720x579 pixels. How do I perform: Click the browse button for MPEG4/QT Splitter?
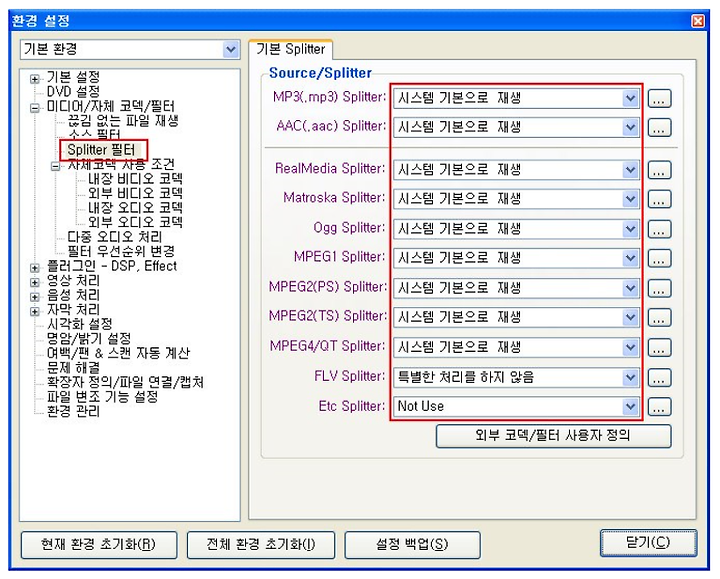pos(659,347)
